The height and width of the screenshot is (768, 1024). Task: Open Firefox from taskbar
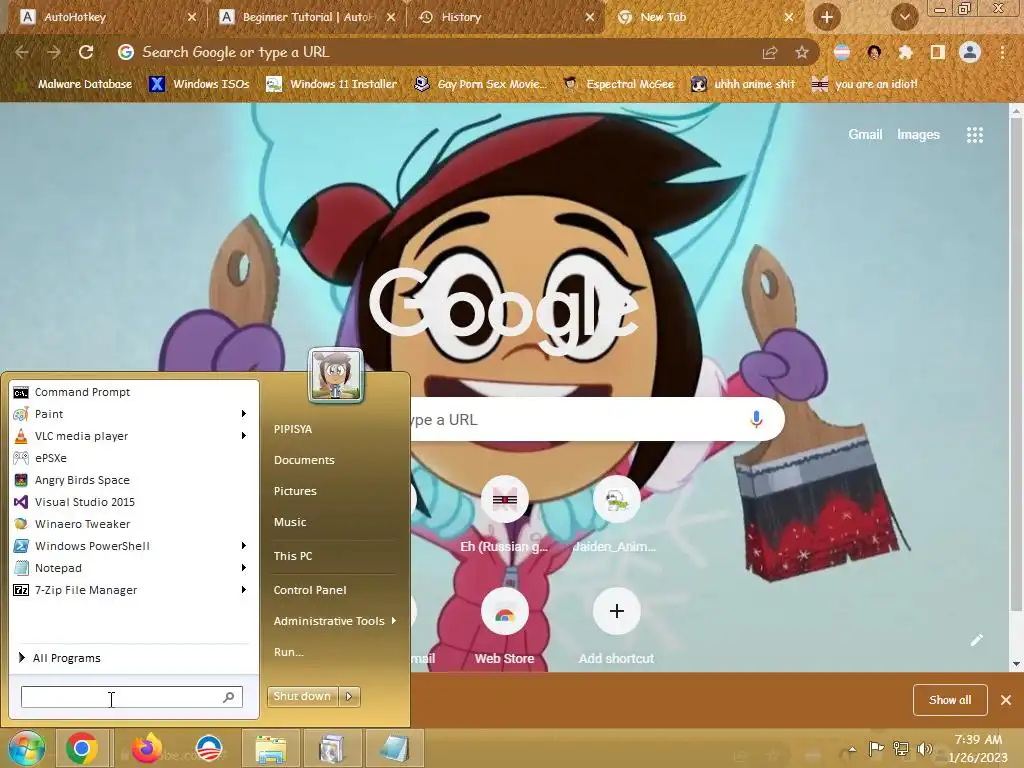point(147,748)
